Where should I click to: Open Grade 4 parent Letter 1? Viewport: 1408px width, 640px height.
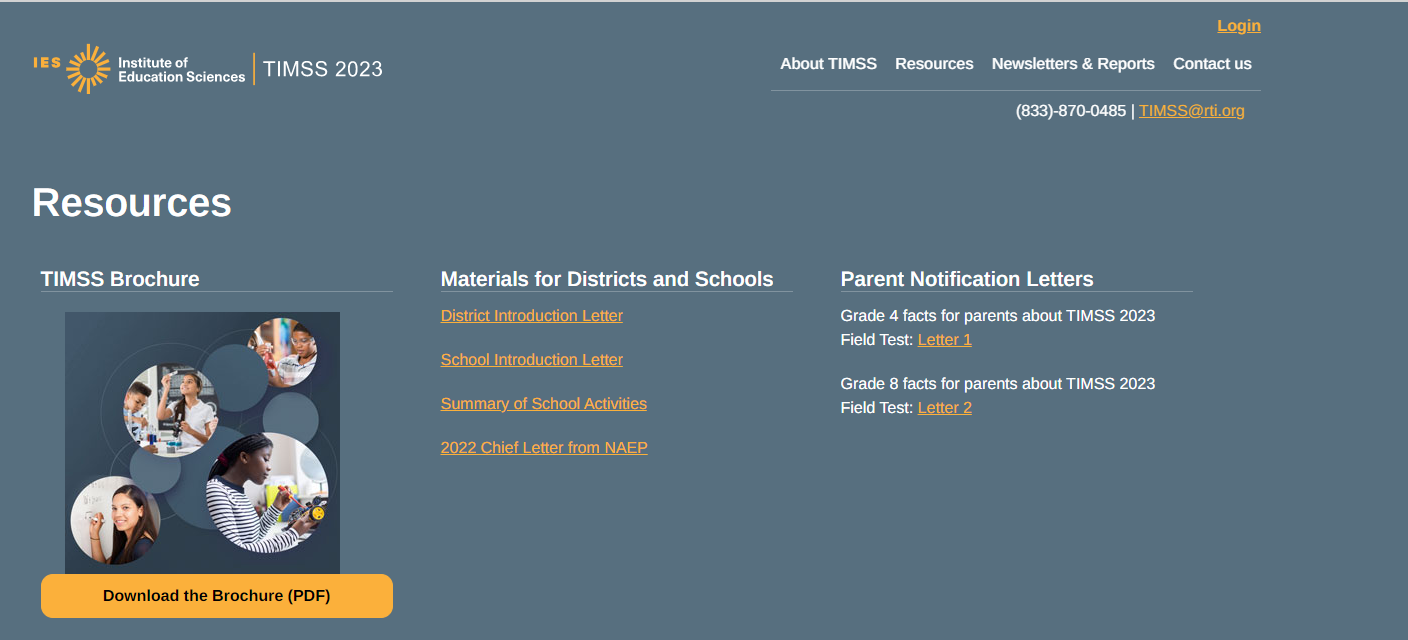click(944, 340)
